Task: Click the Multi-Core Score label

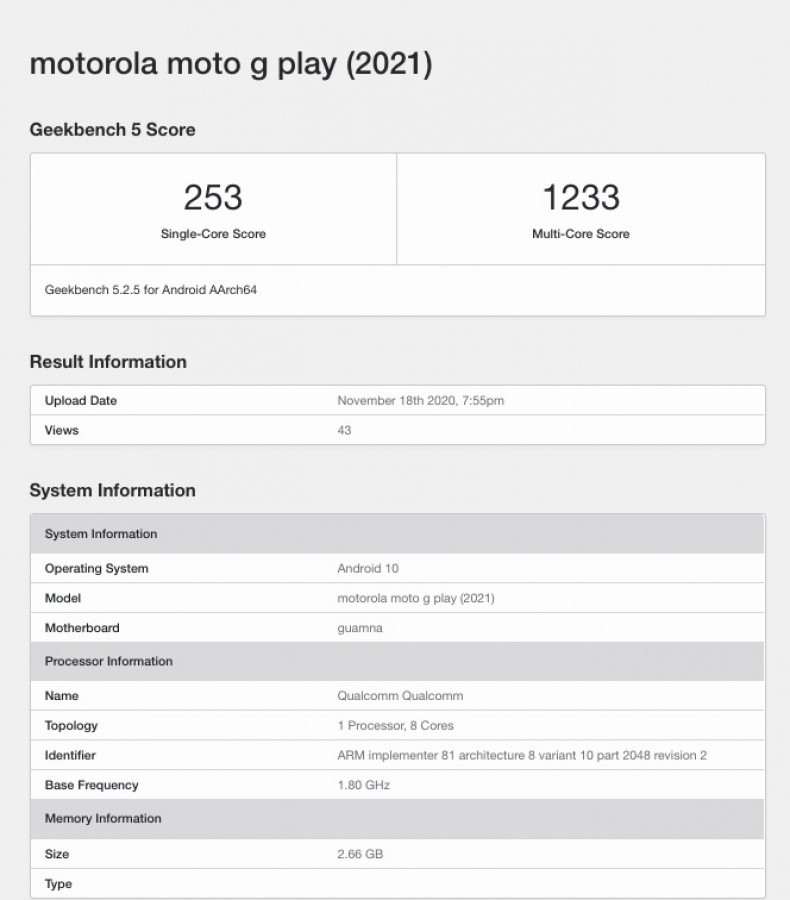Action: click(580, 234)
